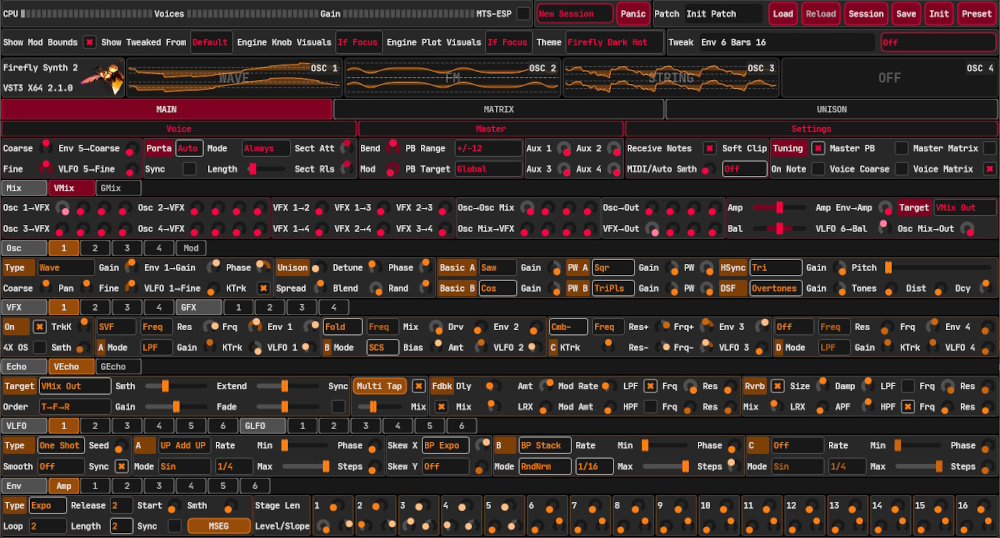Click the Reverb Damp knob
The width and height of the screenshot is (1000, 538).
click(867, 385)
